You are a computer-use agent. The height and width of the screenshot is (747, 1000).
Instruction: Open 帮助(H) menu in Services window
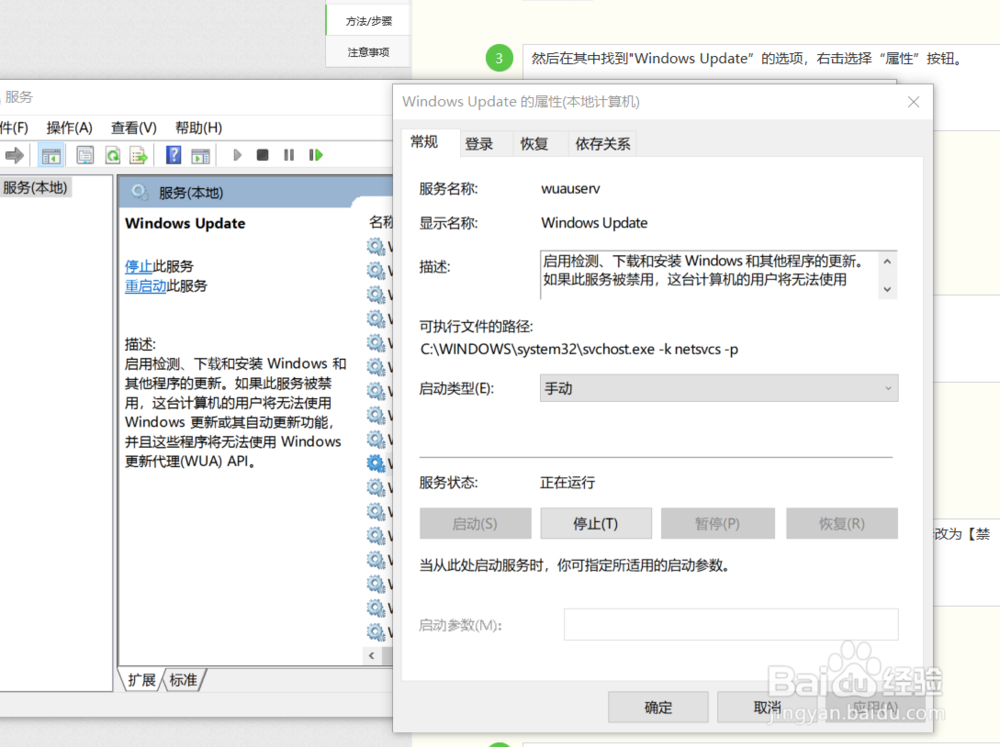click(x=198, y=128)
